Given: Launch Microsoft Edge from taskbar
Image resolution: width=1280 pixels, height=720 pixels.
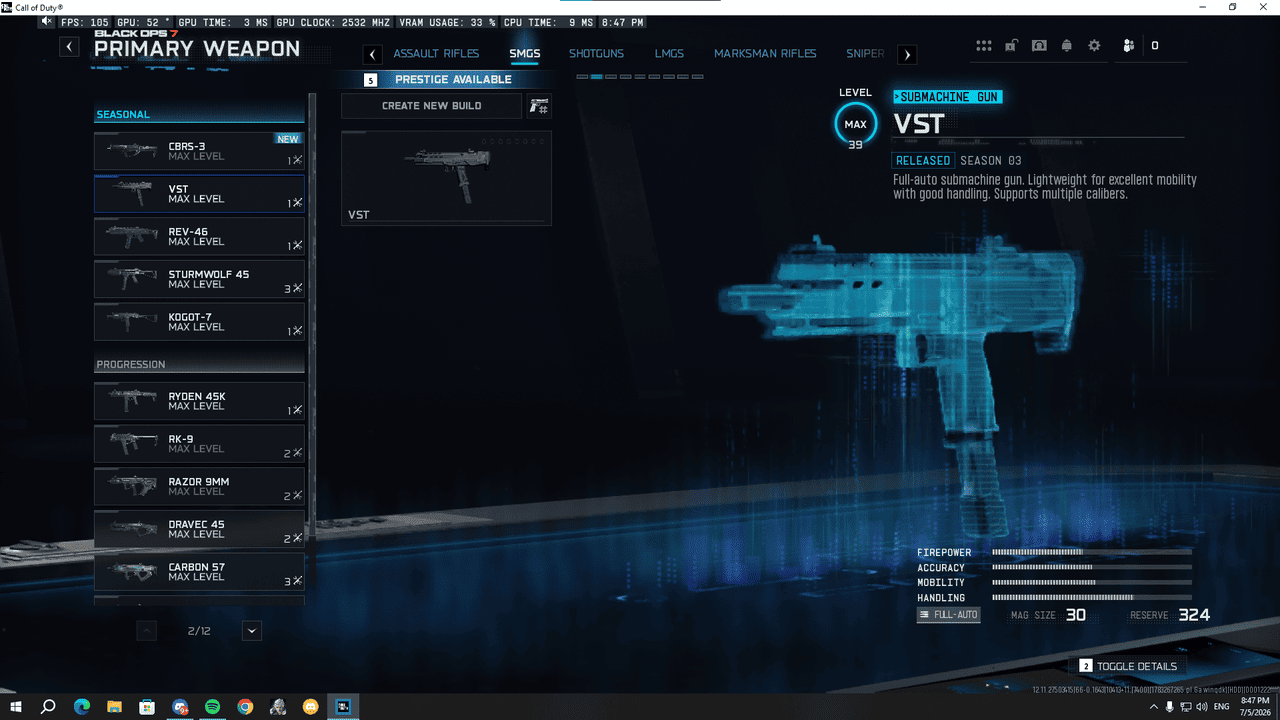Looking at the screenshot, I should coord(81,707).
